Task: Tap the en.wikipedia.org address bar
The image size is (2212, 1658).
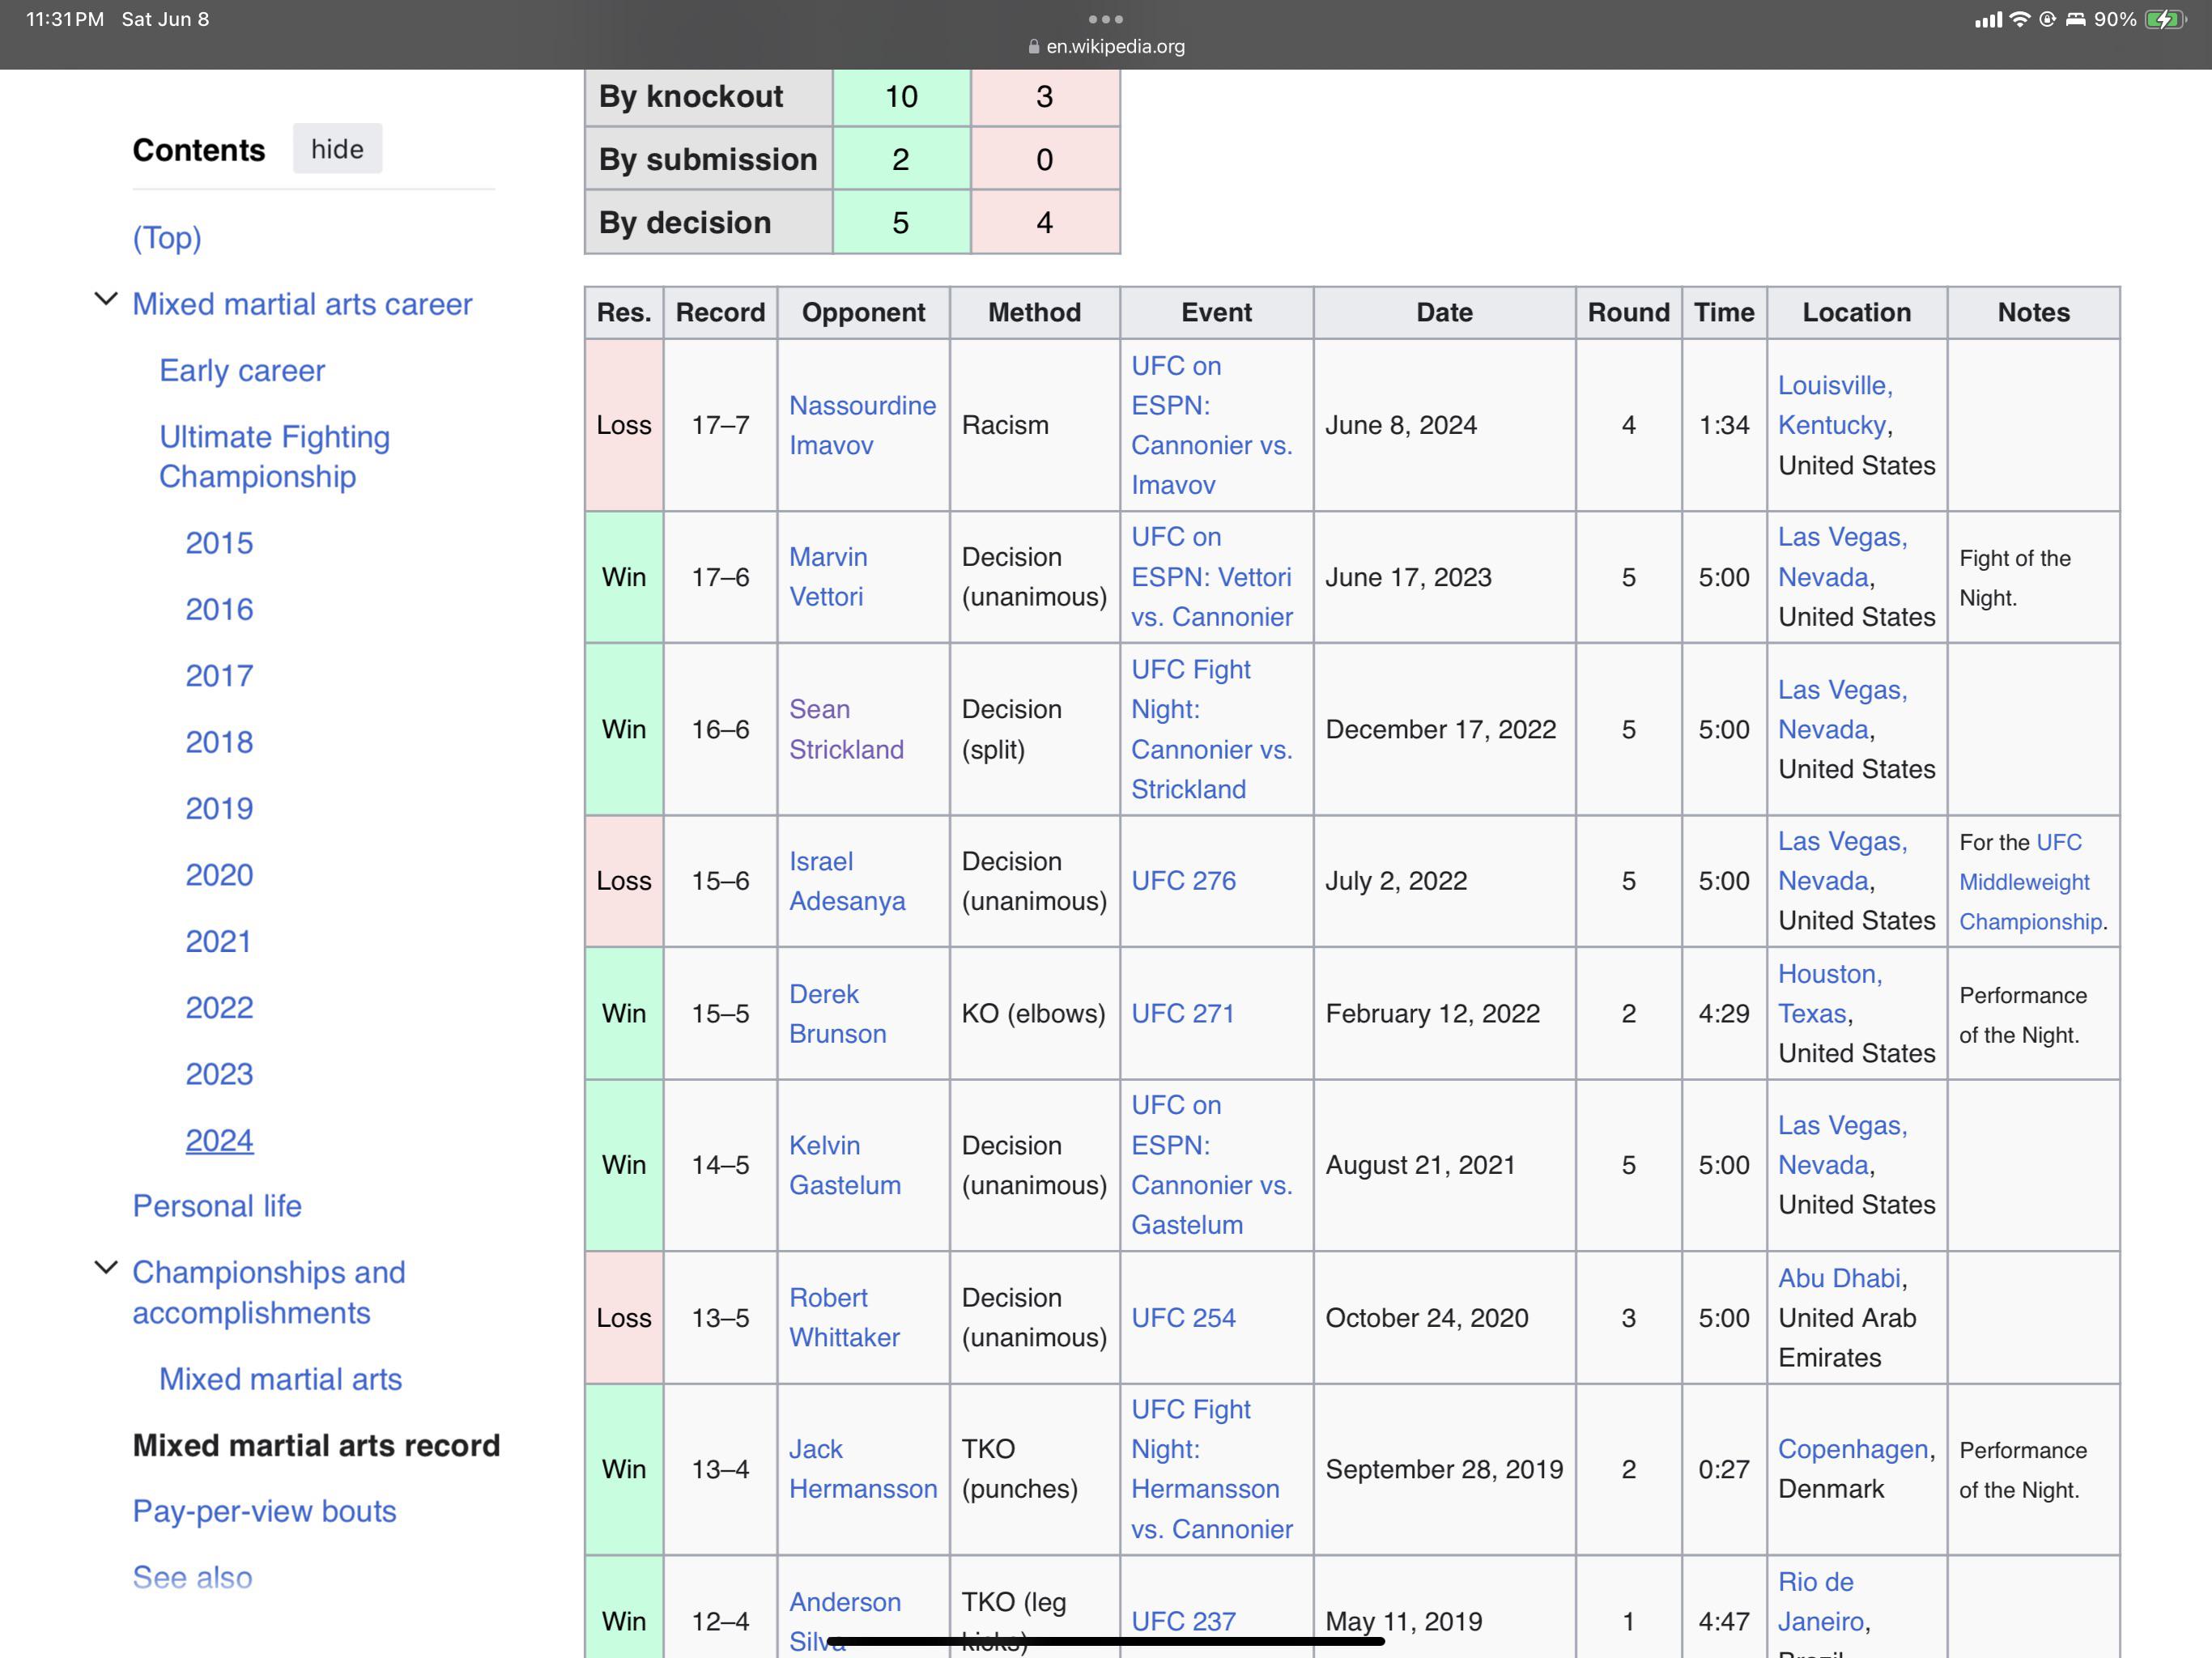Action: [1115, 46]
